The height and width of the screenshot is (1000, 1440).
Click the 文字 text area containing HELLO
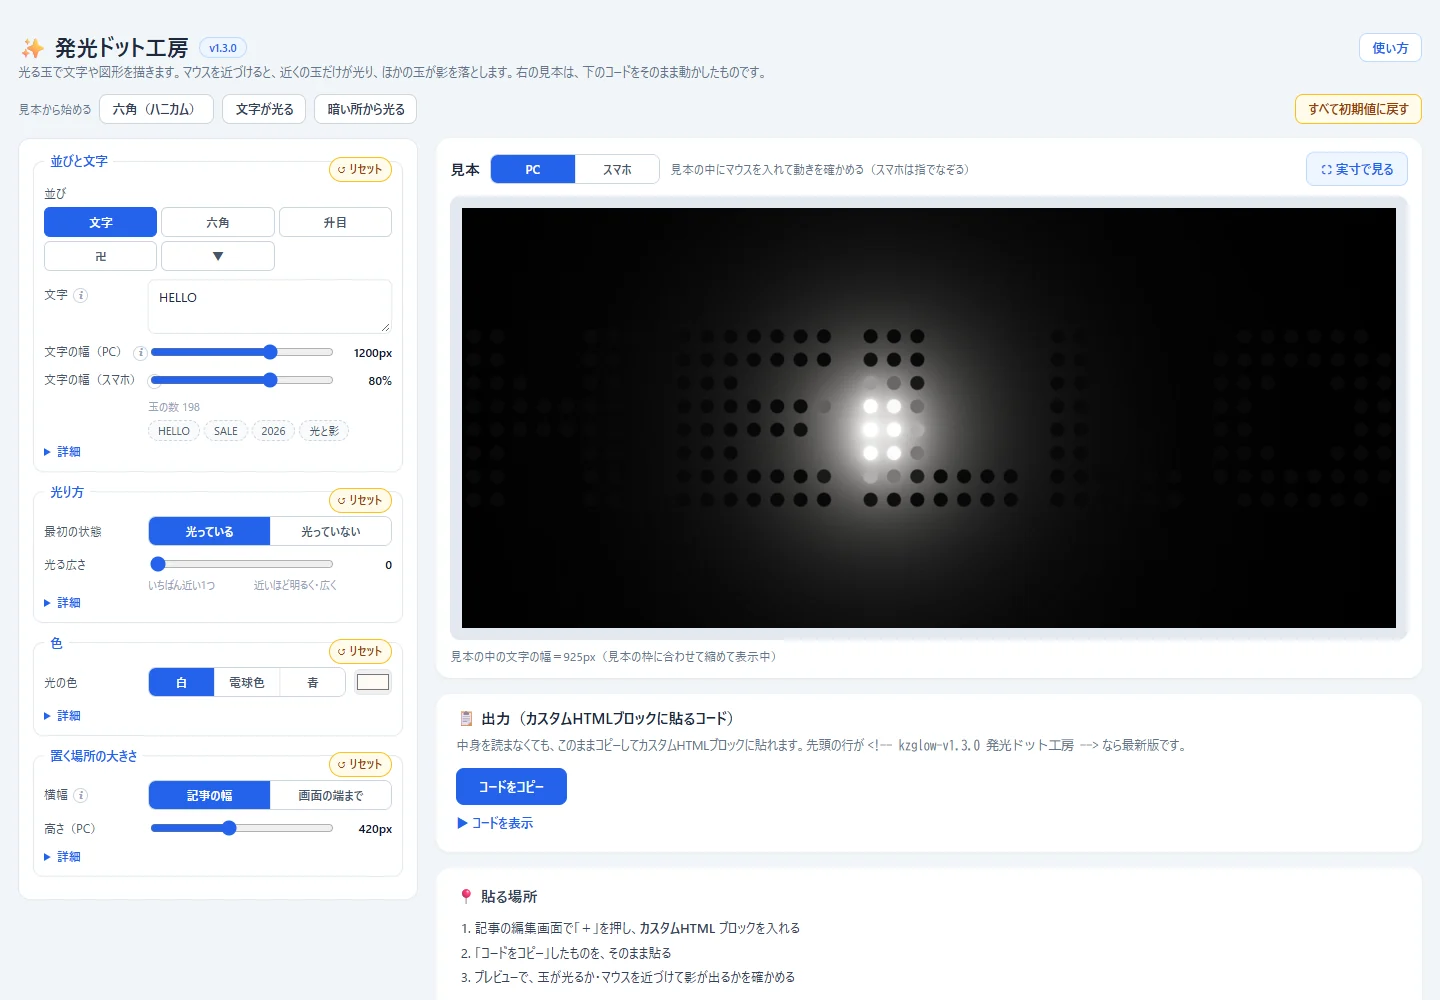tap(270, 306)
